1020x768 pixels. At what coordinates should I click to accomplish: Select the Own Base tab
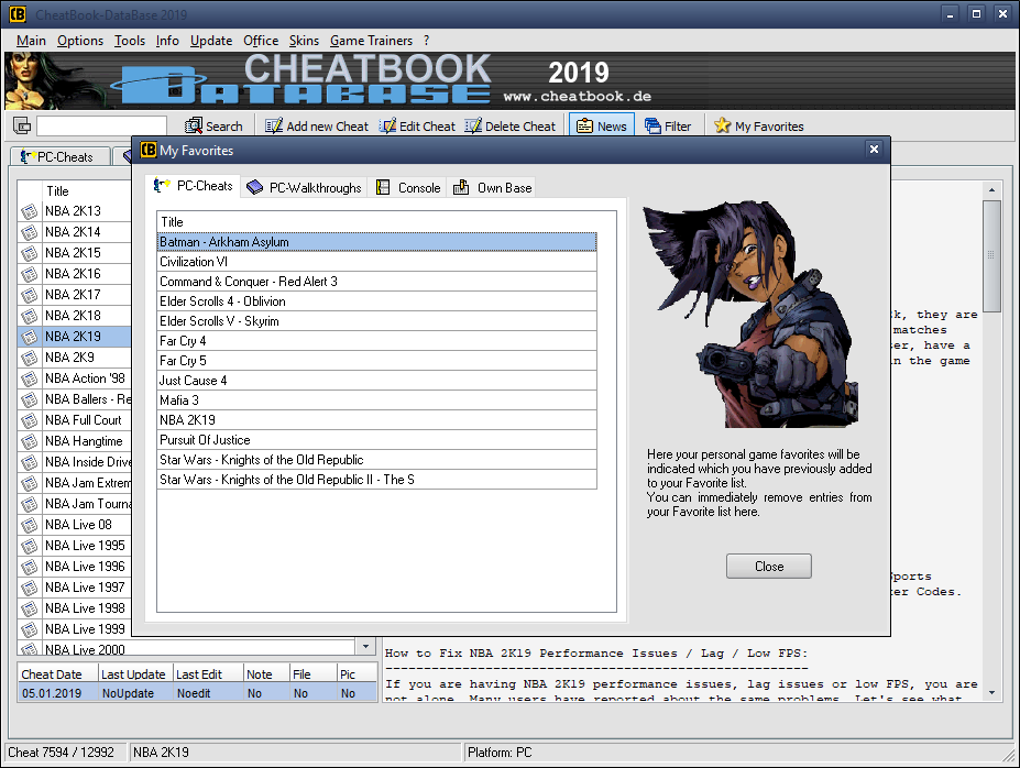click(x=492, y=188)
